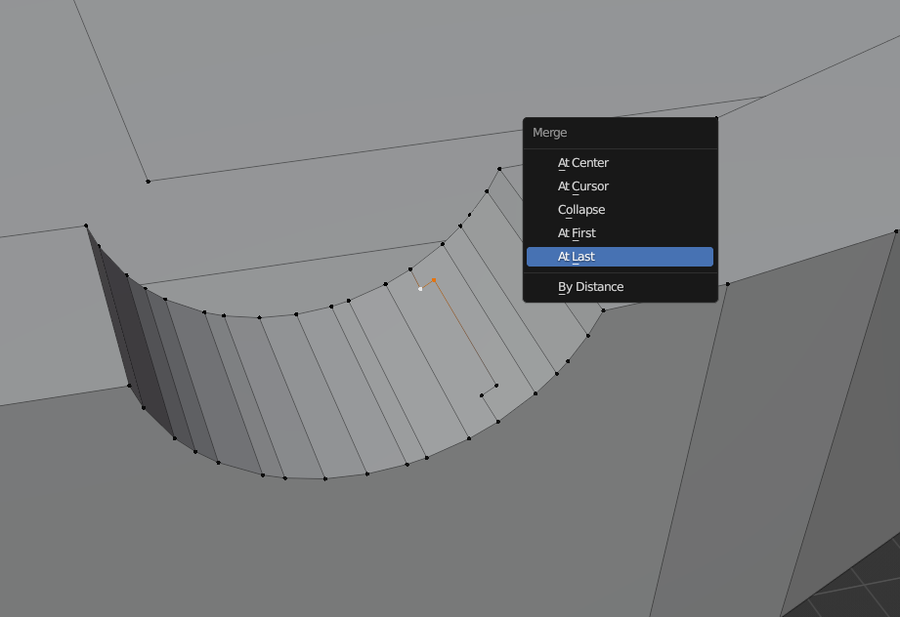Click the dark grid floor in bottom-right corner
The image size is (900, 617).
870,585
